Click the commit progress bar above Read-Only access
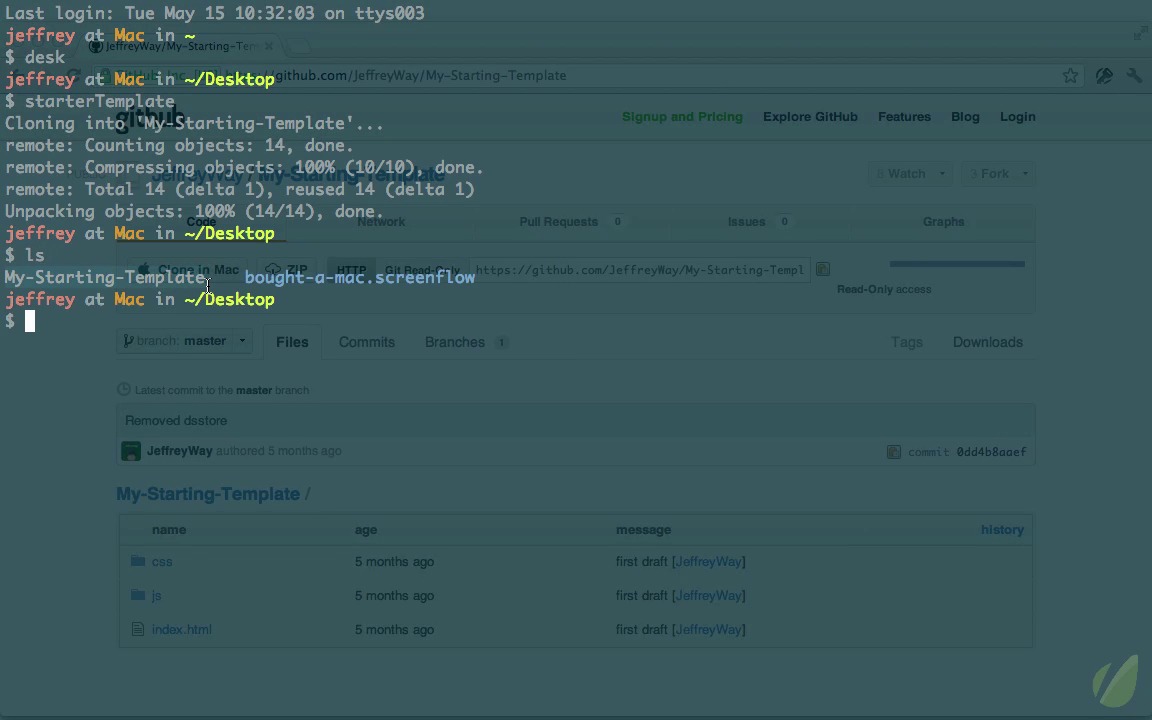1152x720 pixels. point(957,264)
